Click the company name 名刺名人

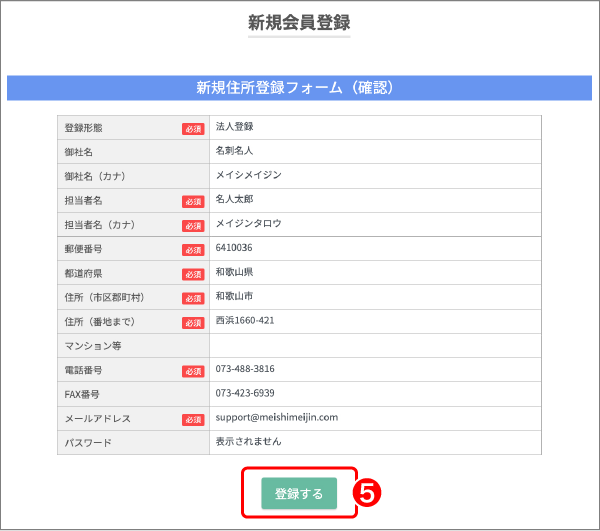coord(234,151)
